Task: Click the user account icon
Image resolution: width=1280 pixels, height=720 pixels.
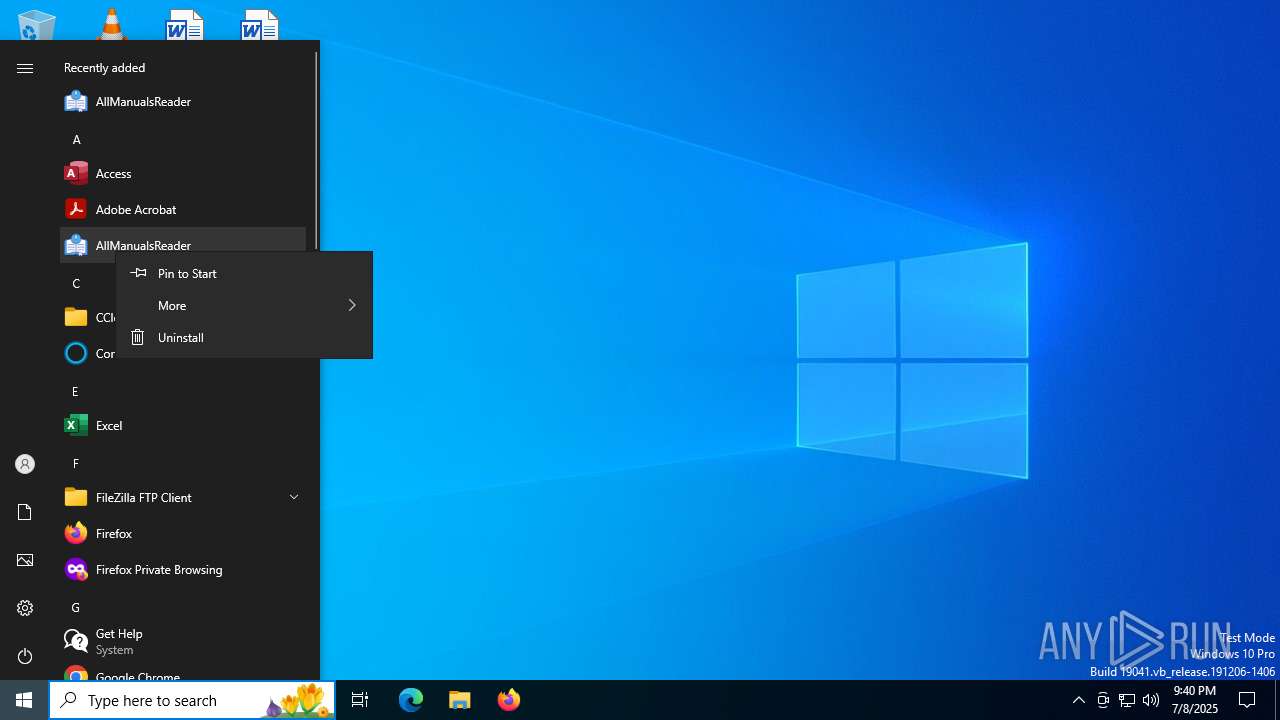Action: (25, 464)
